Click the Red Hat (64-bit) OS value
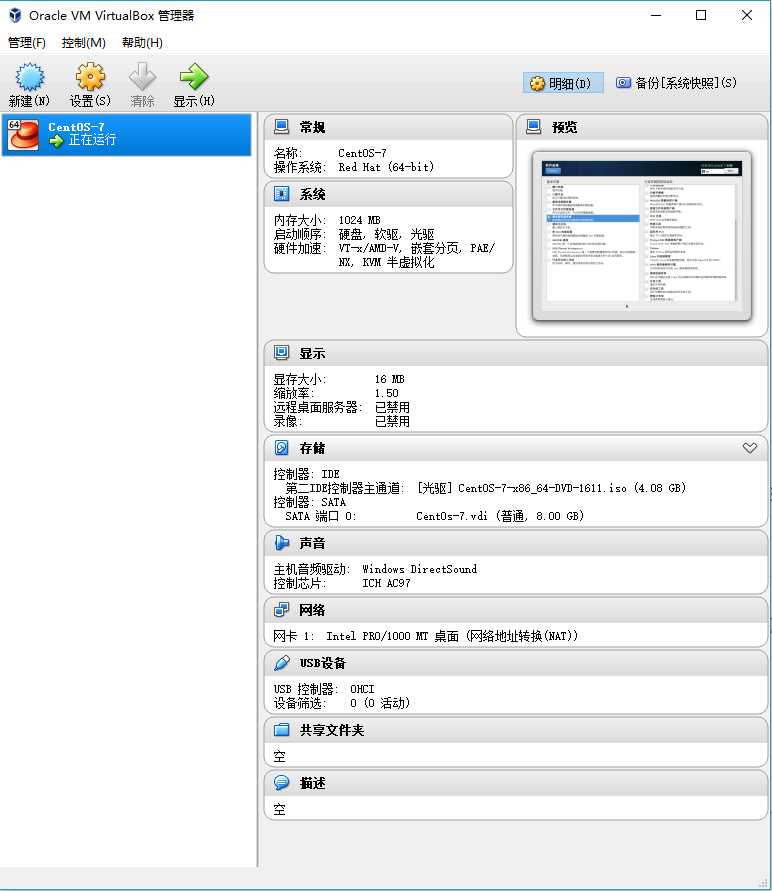The width and height of the screenshot is (772, 891). (x=386, y=167)
